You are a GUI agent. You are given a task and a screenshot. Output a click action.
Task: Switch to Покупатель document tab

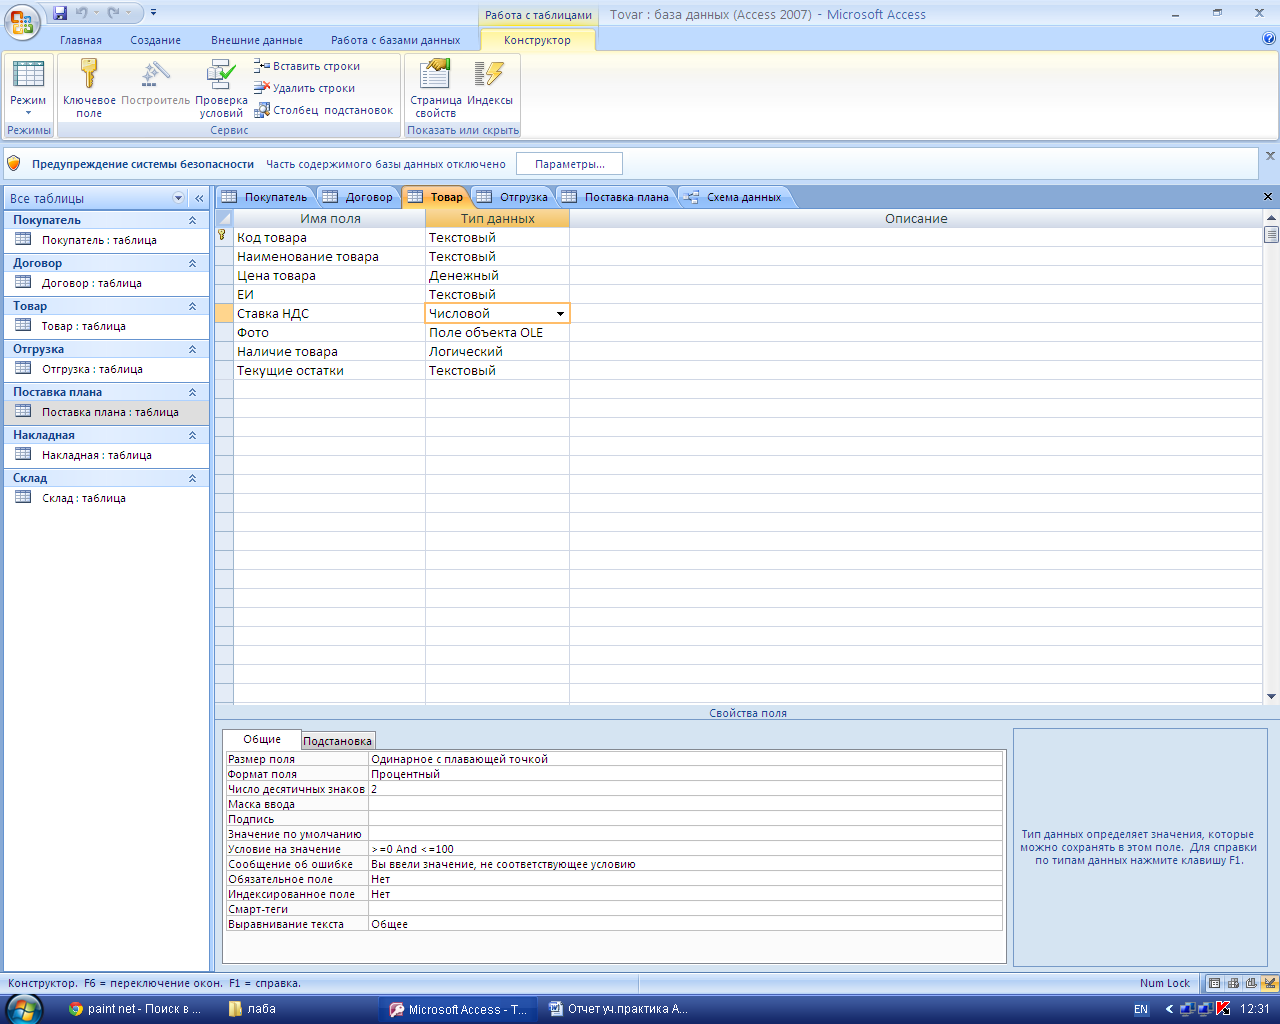click(x=265, y=197)
